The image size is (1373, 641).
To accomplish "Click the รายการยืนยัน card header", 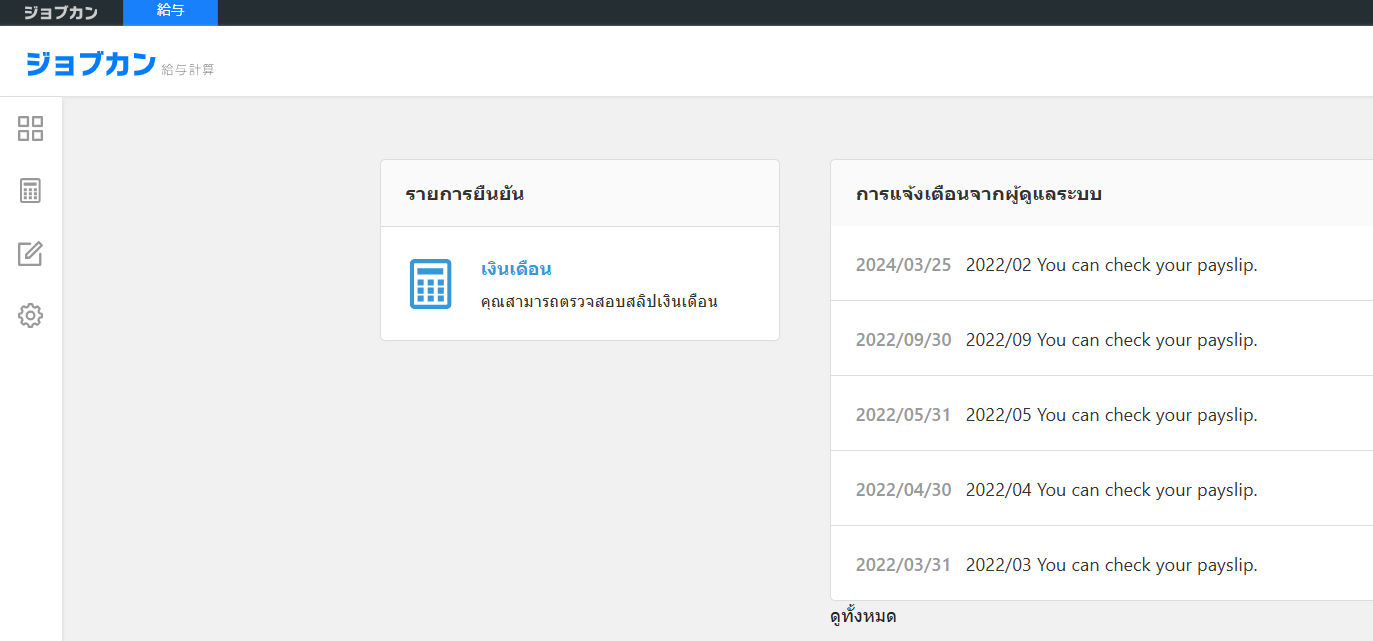I will [465, 194].
